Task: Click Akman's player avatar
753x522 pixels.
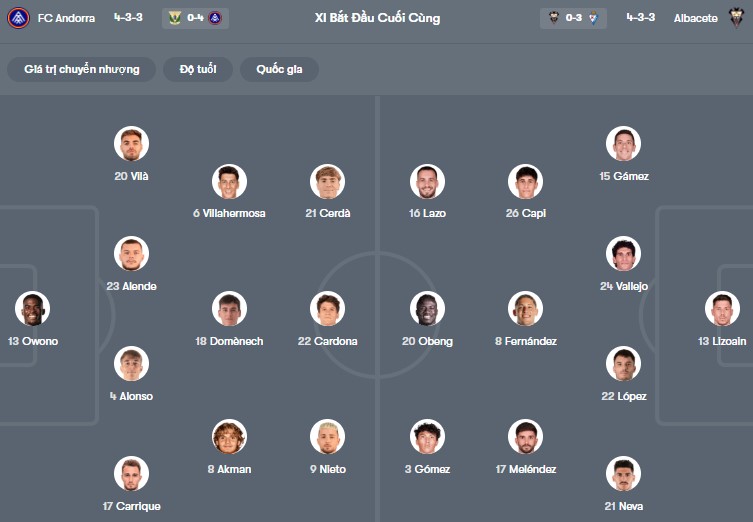Action: click(x=229, y=437)
